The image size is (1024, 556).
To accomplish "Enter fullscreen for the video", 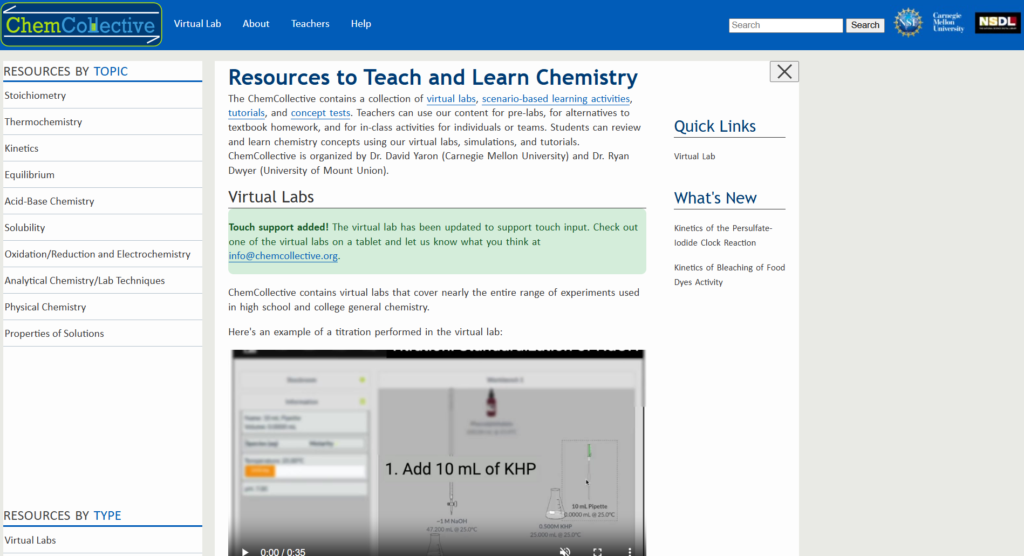I will point(597,552).
